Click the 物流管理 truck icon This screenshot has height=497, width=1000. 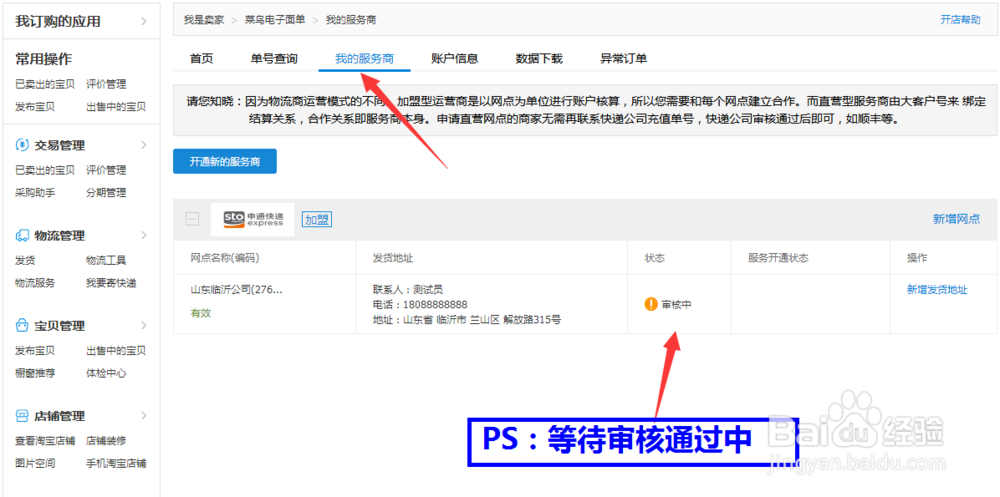(x=22, y=235)
